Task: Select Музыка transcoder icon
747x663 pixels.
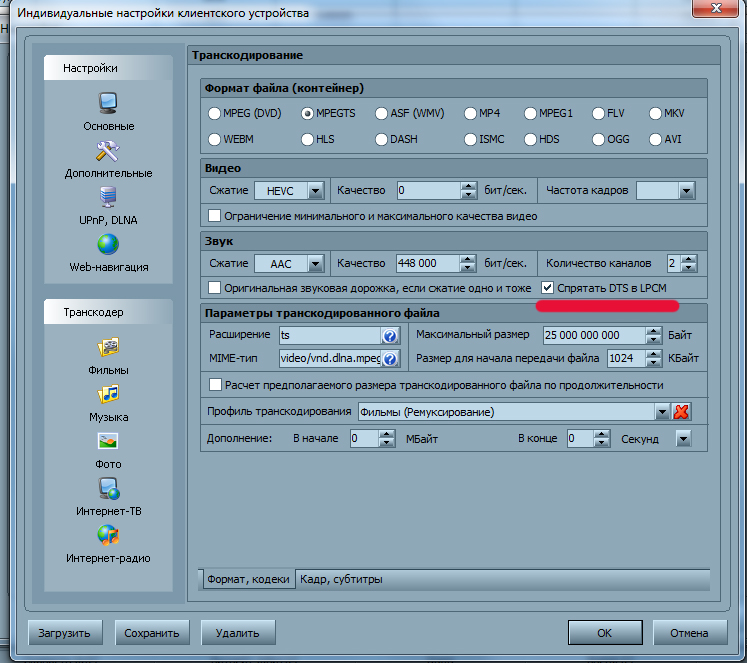Action: click(x=108, y=394)
